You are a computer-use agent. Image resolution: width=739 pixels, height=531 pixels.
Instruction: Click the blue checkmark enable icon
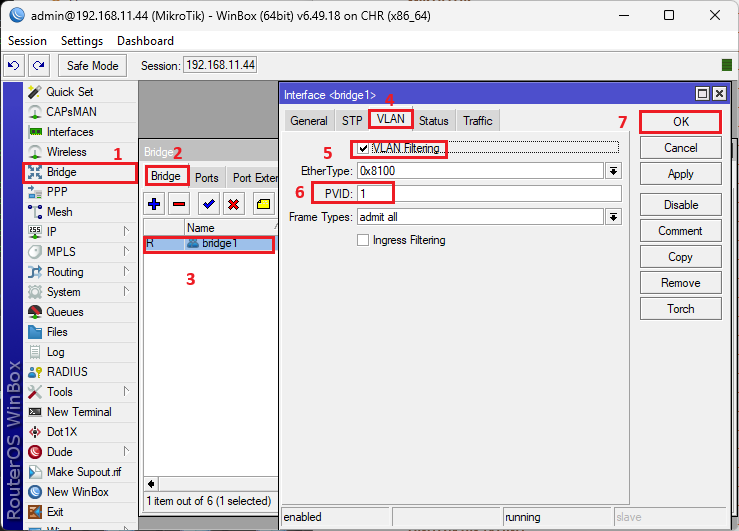(x=209, y=204)
